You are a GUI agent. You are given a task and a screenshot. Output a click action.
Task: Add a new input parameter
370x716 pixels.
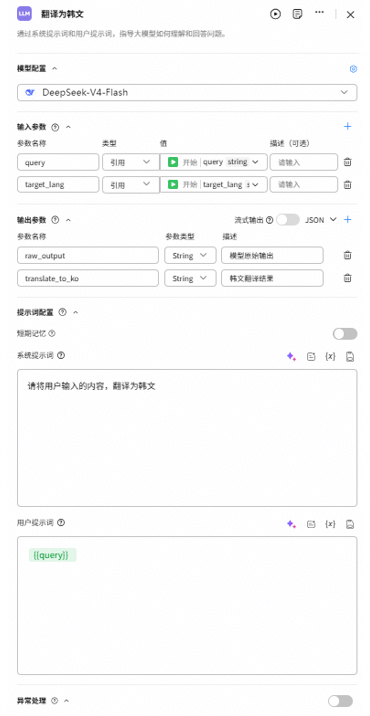coord(348,126)
